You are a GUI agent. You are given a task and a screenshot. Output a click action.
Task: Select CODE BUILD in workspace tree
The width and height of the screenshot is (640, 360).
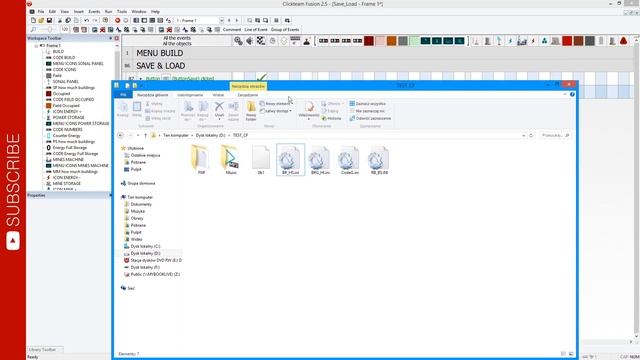pos(64,58)
